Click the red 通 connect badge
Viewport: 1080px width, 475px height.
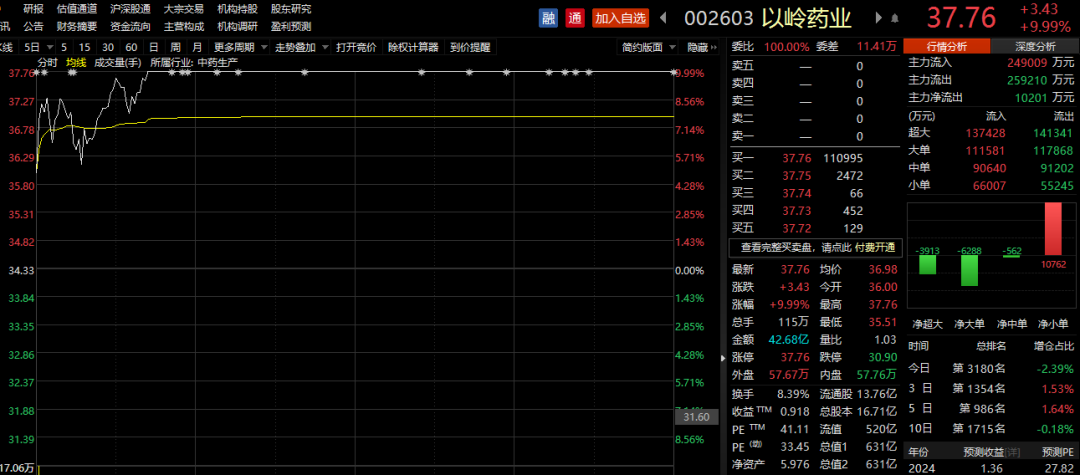coord(575,17)
